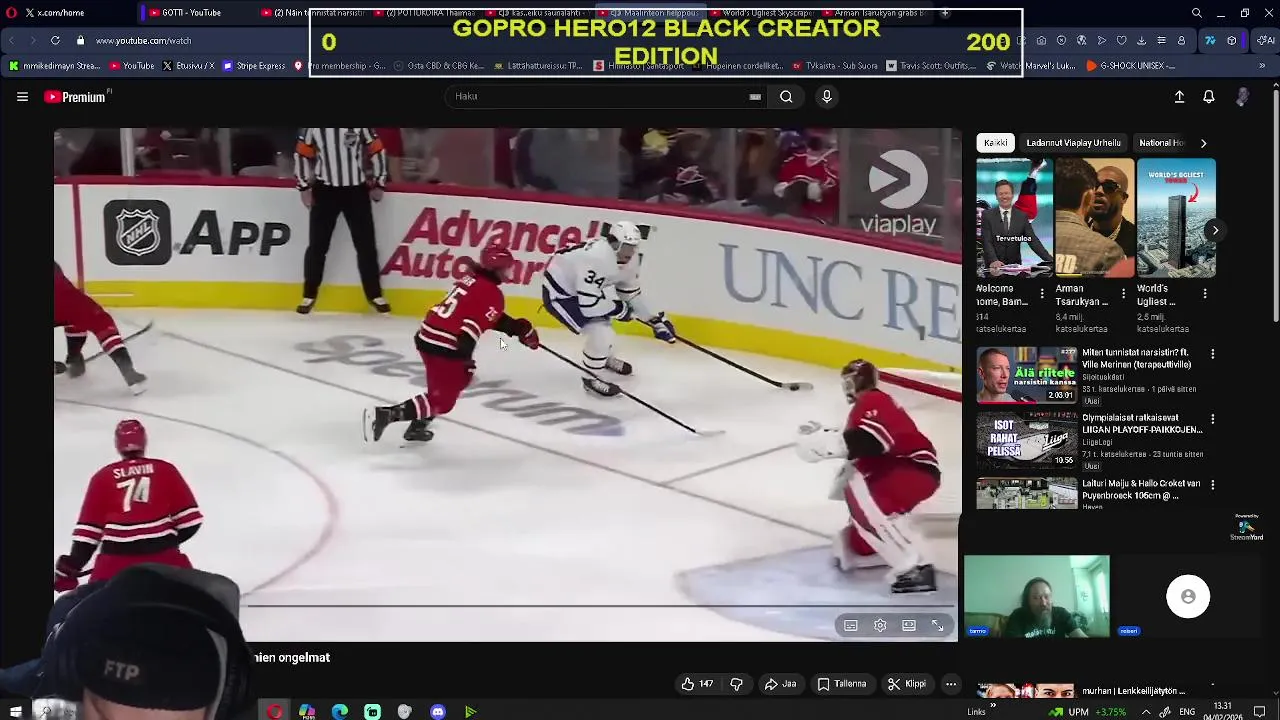Image resolution: width=1280 pixels, height=720 pixels.
Task: Open Opera browser from taskbar
Action: point(274,712)
